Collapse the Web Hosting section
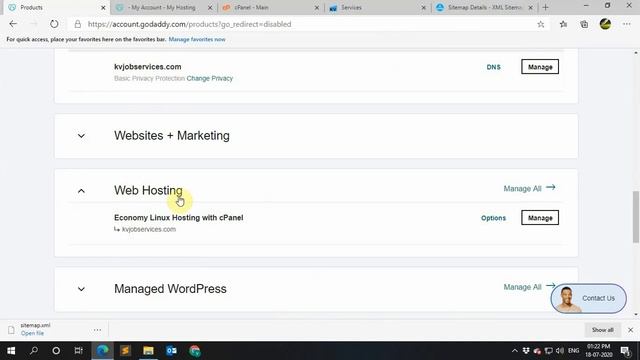640x360 pixels. point(81,191)
